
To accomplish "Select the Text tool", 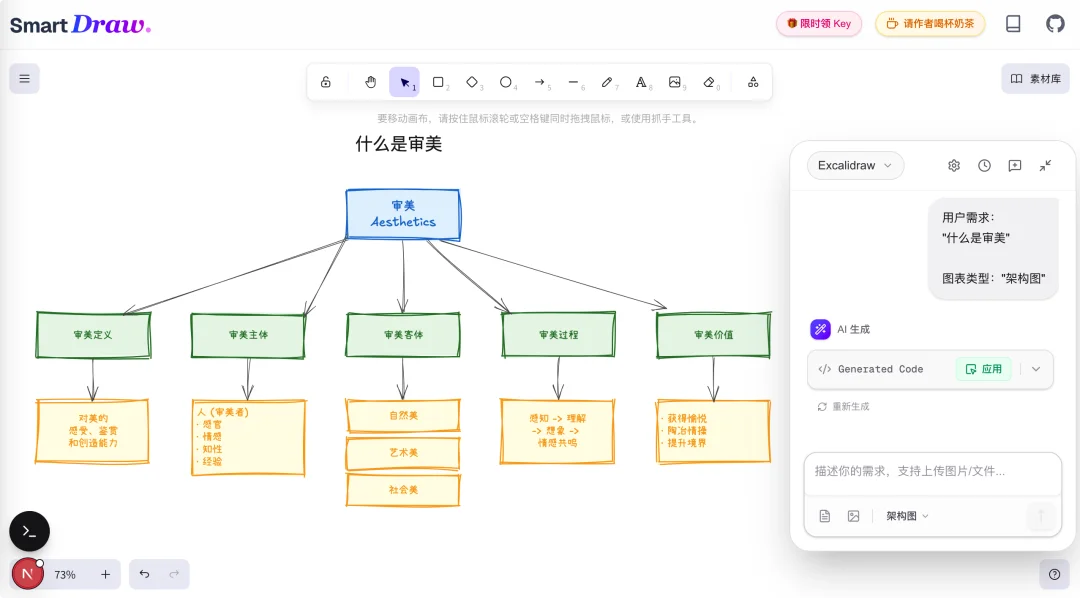I will (642, 82).
